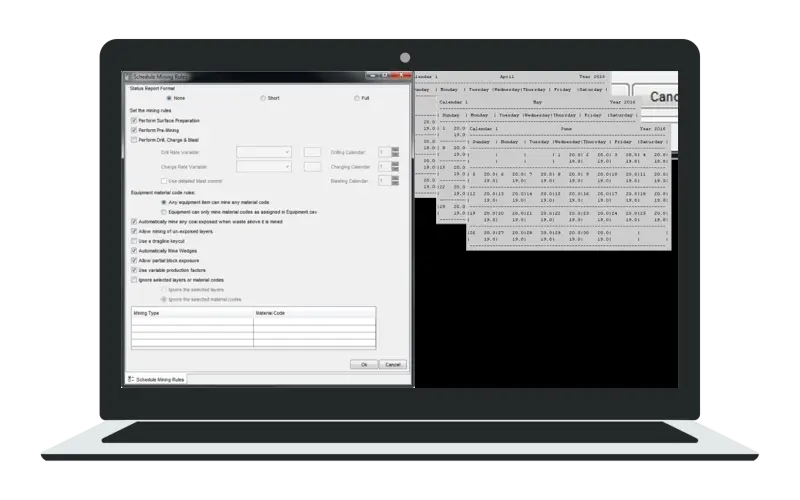Screen dimensions: 800x500
Task: Click the April calendar header in background
Action: [x=507, y=77]
